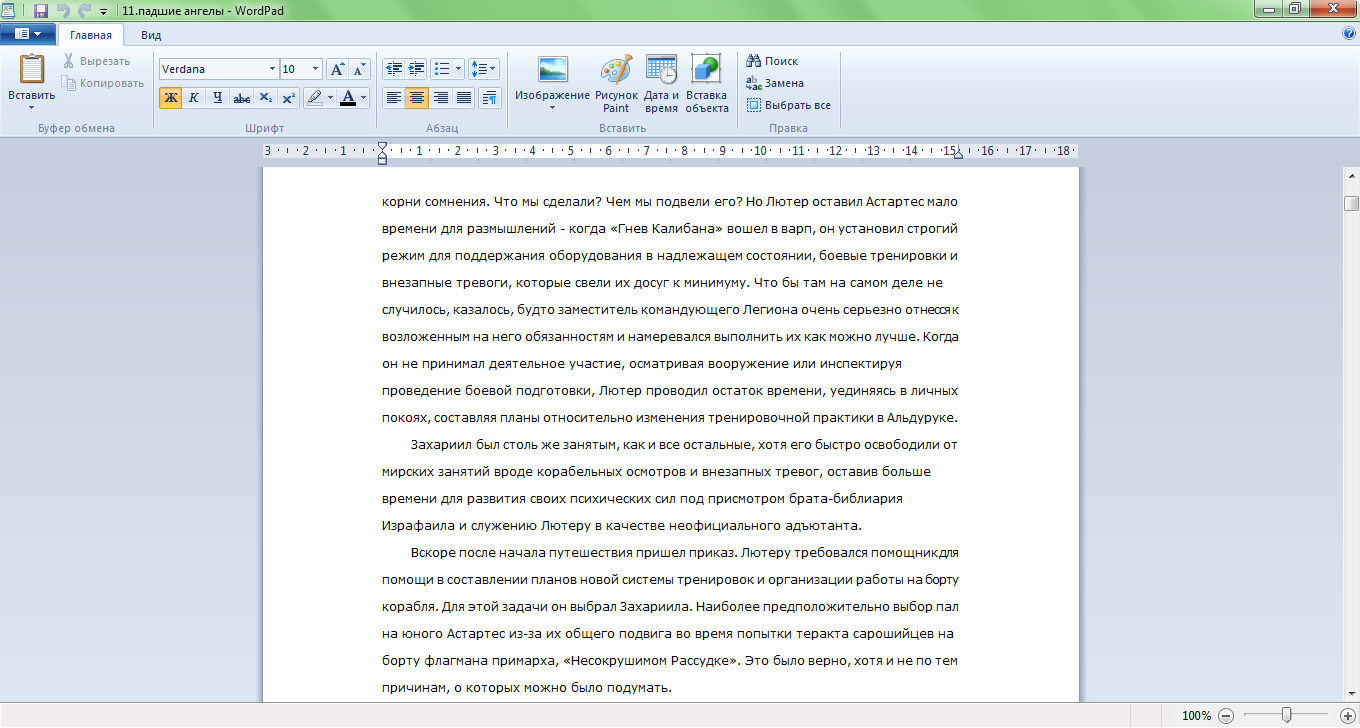Open the Verdana font family dropdown
1360x728 pixels.
(272, 69)
